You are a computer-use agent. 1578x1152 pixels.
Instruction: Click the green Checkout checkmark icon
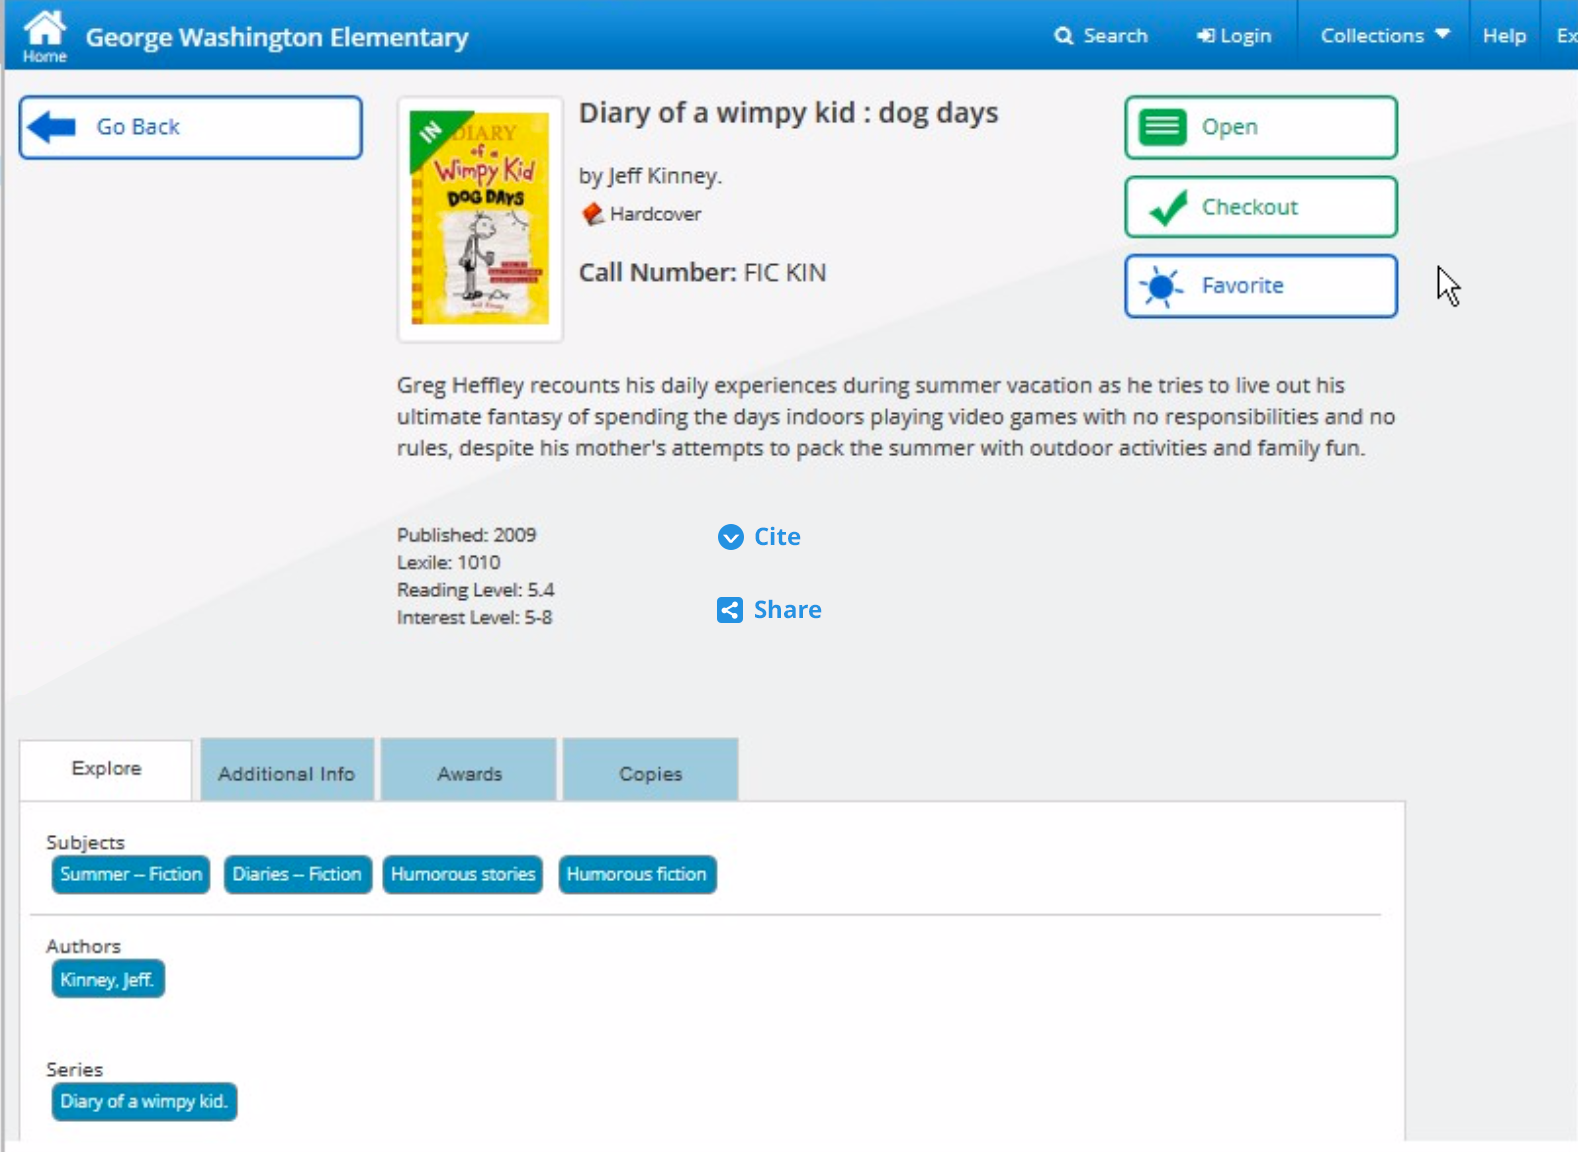click(1167, 208)
